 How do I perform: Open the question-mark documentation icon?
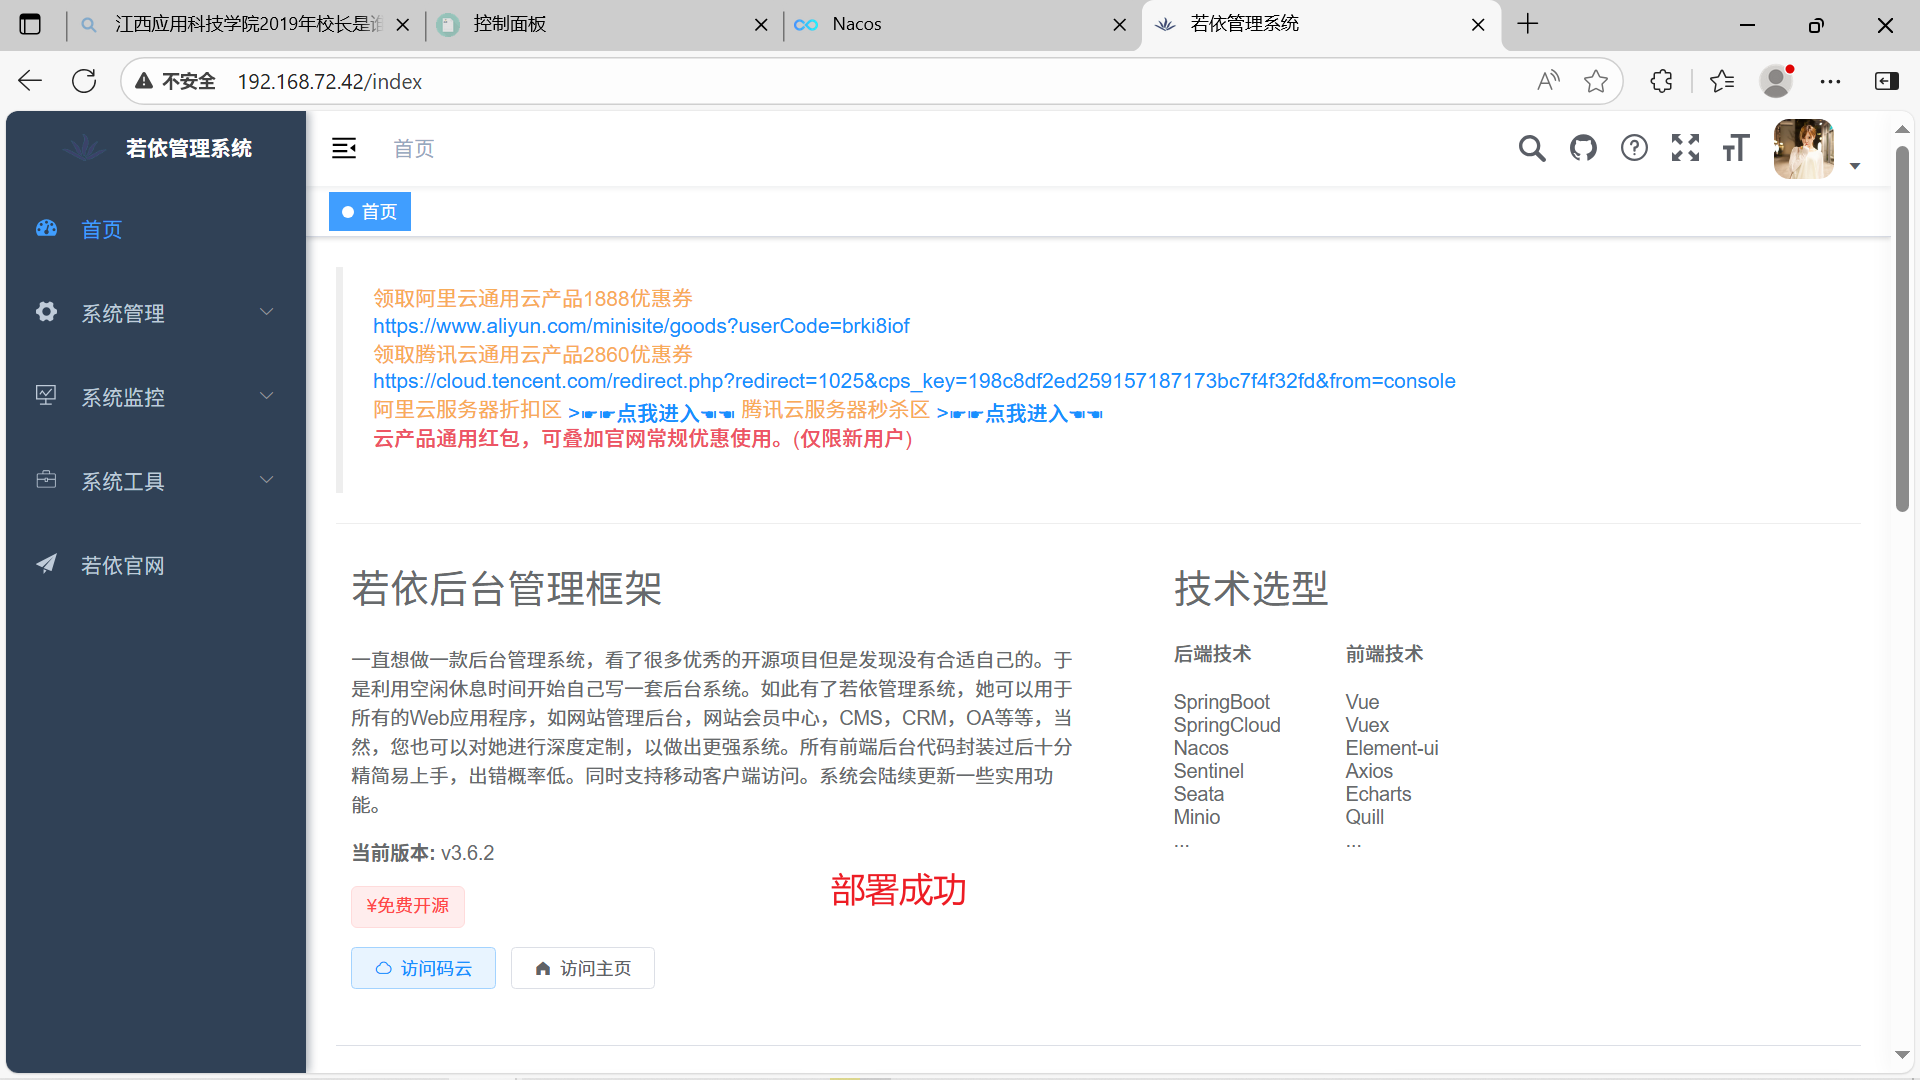(1634, 148)
